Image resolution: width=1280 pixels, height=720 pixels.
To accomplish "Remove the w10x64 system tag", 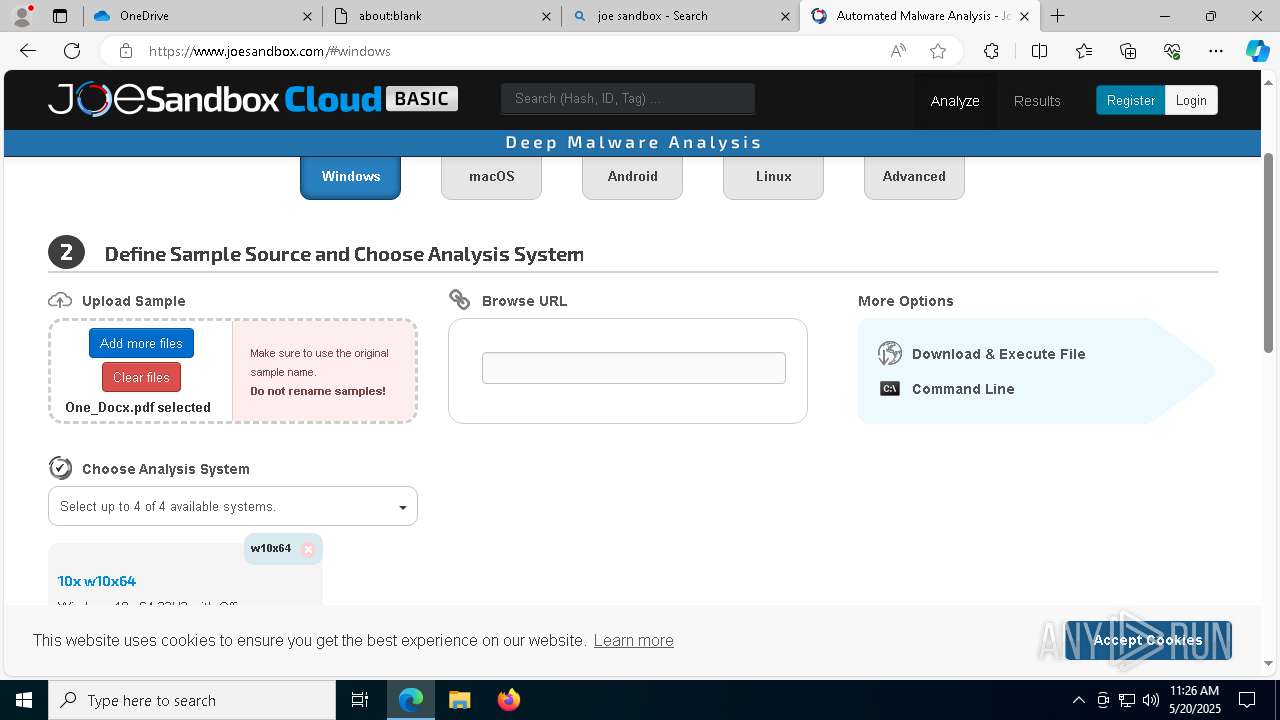I will [x=308, y=549].
